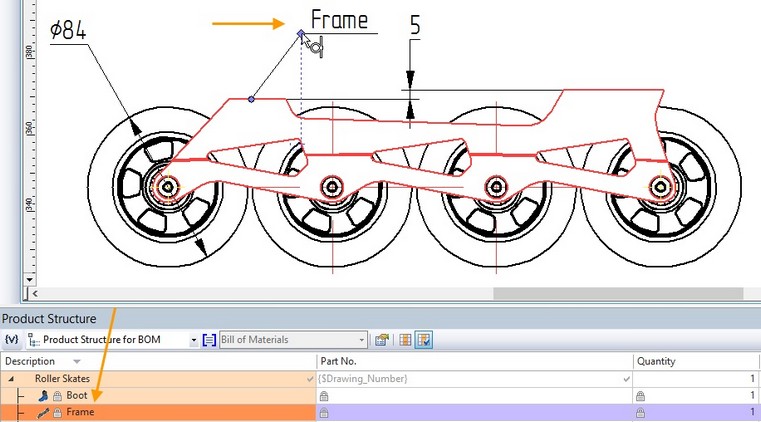Click the lock icon in Boot's Quantity cell
This screenshot has width=761, height=422.
640,396
